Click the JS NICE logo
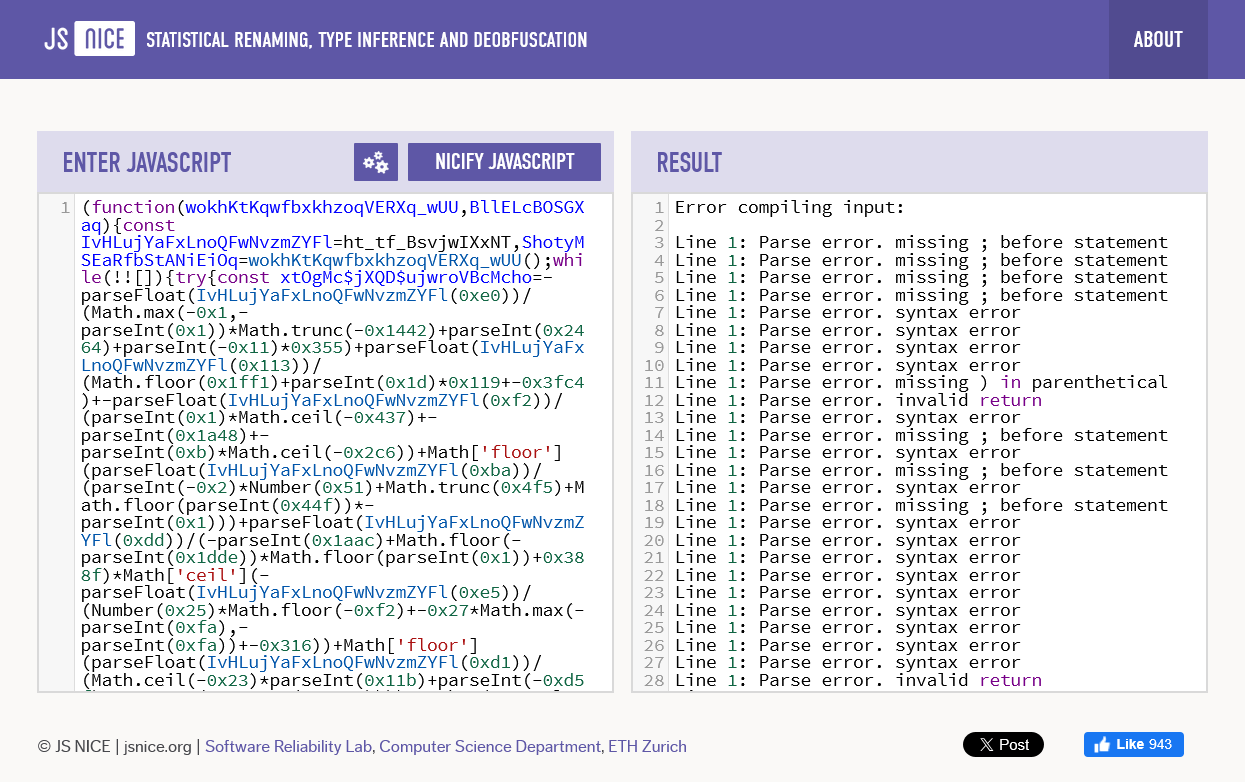Image resolution: width=1245 pixels, height=782 pixels. (90, 40)
